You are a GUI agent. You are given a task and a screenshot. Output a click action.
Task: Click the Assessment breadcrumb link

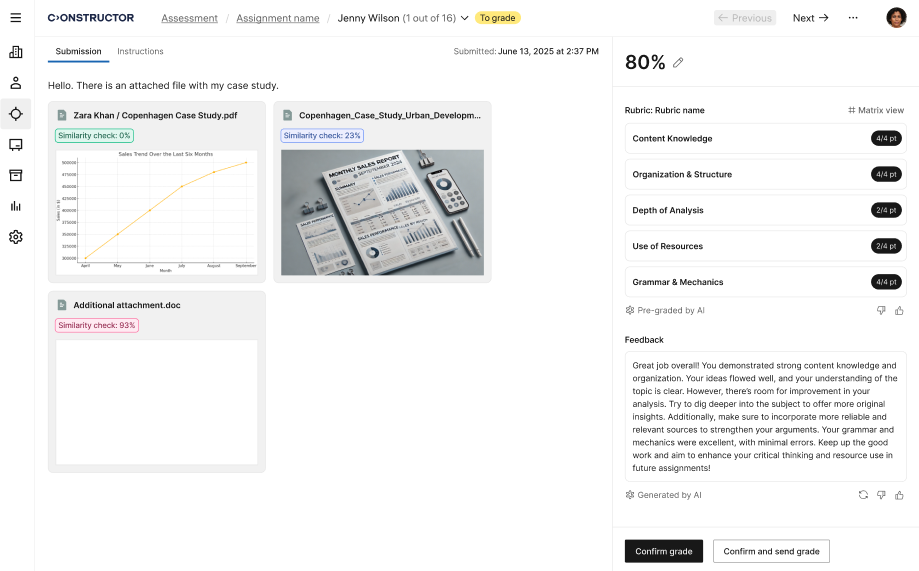click(x=189, y=18)
